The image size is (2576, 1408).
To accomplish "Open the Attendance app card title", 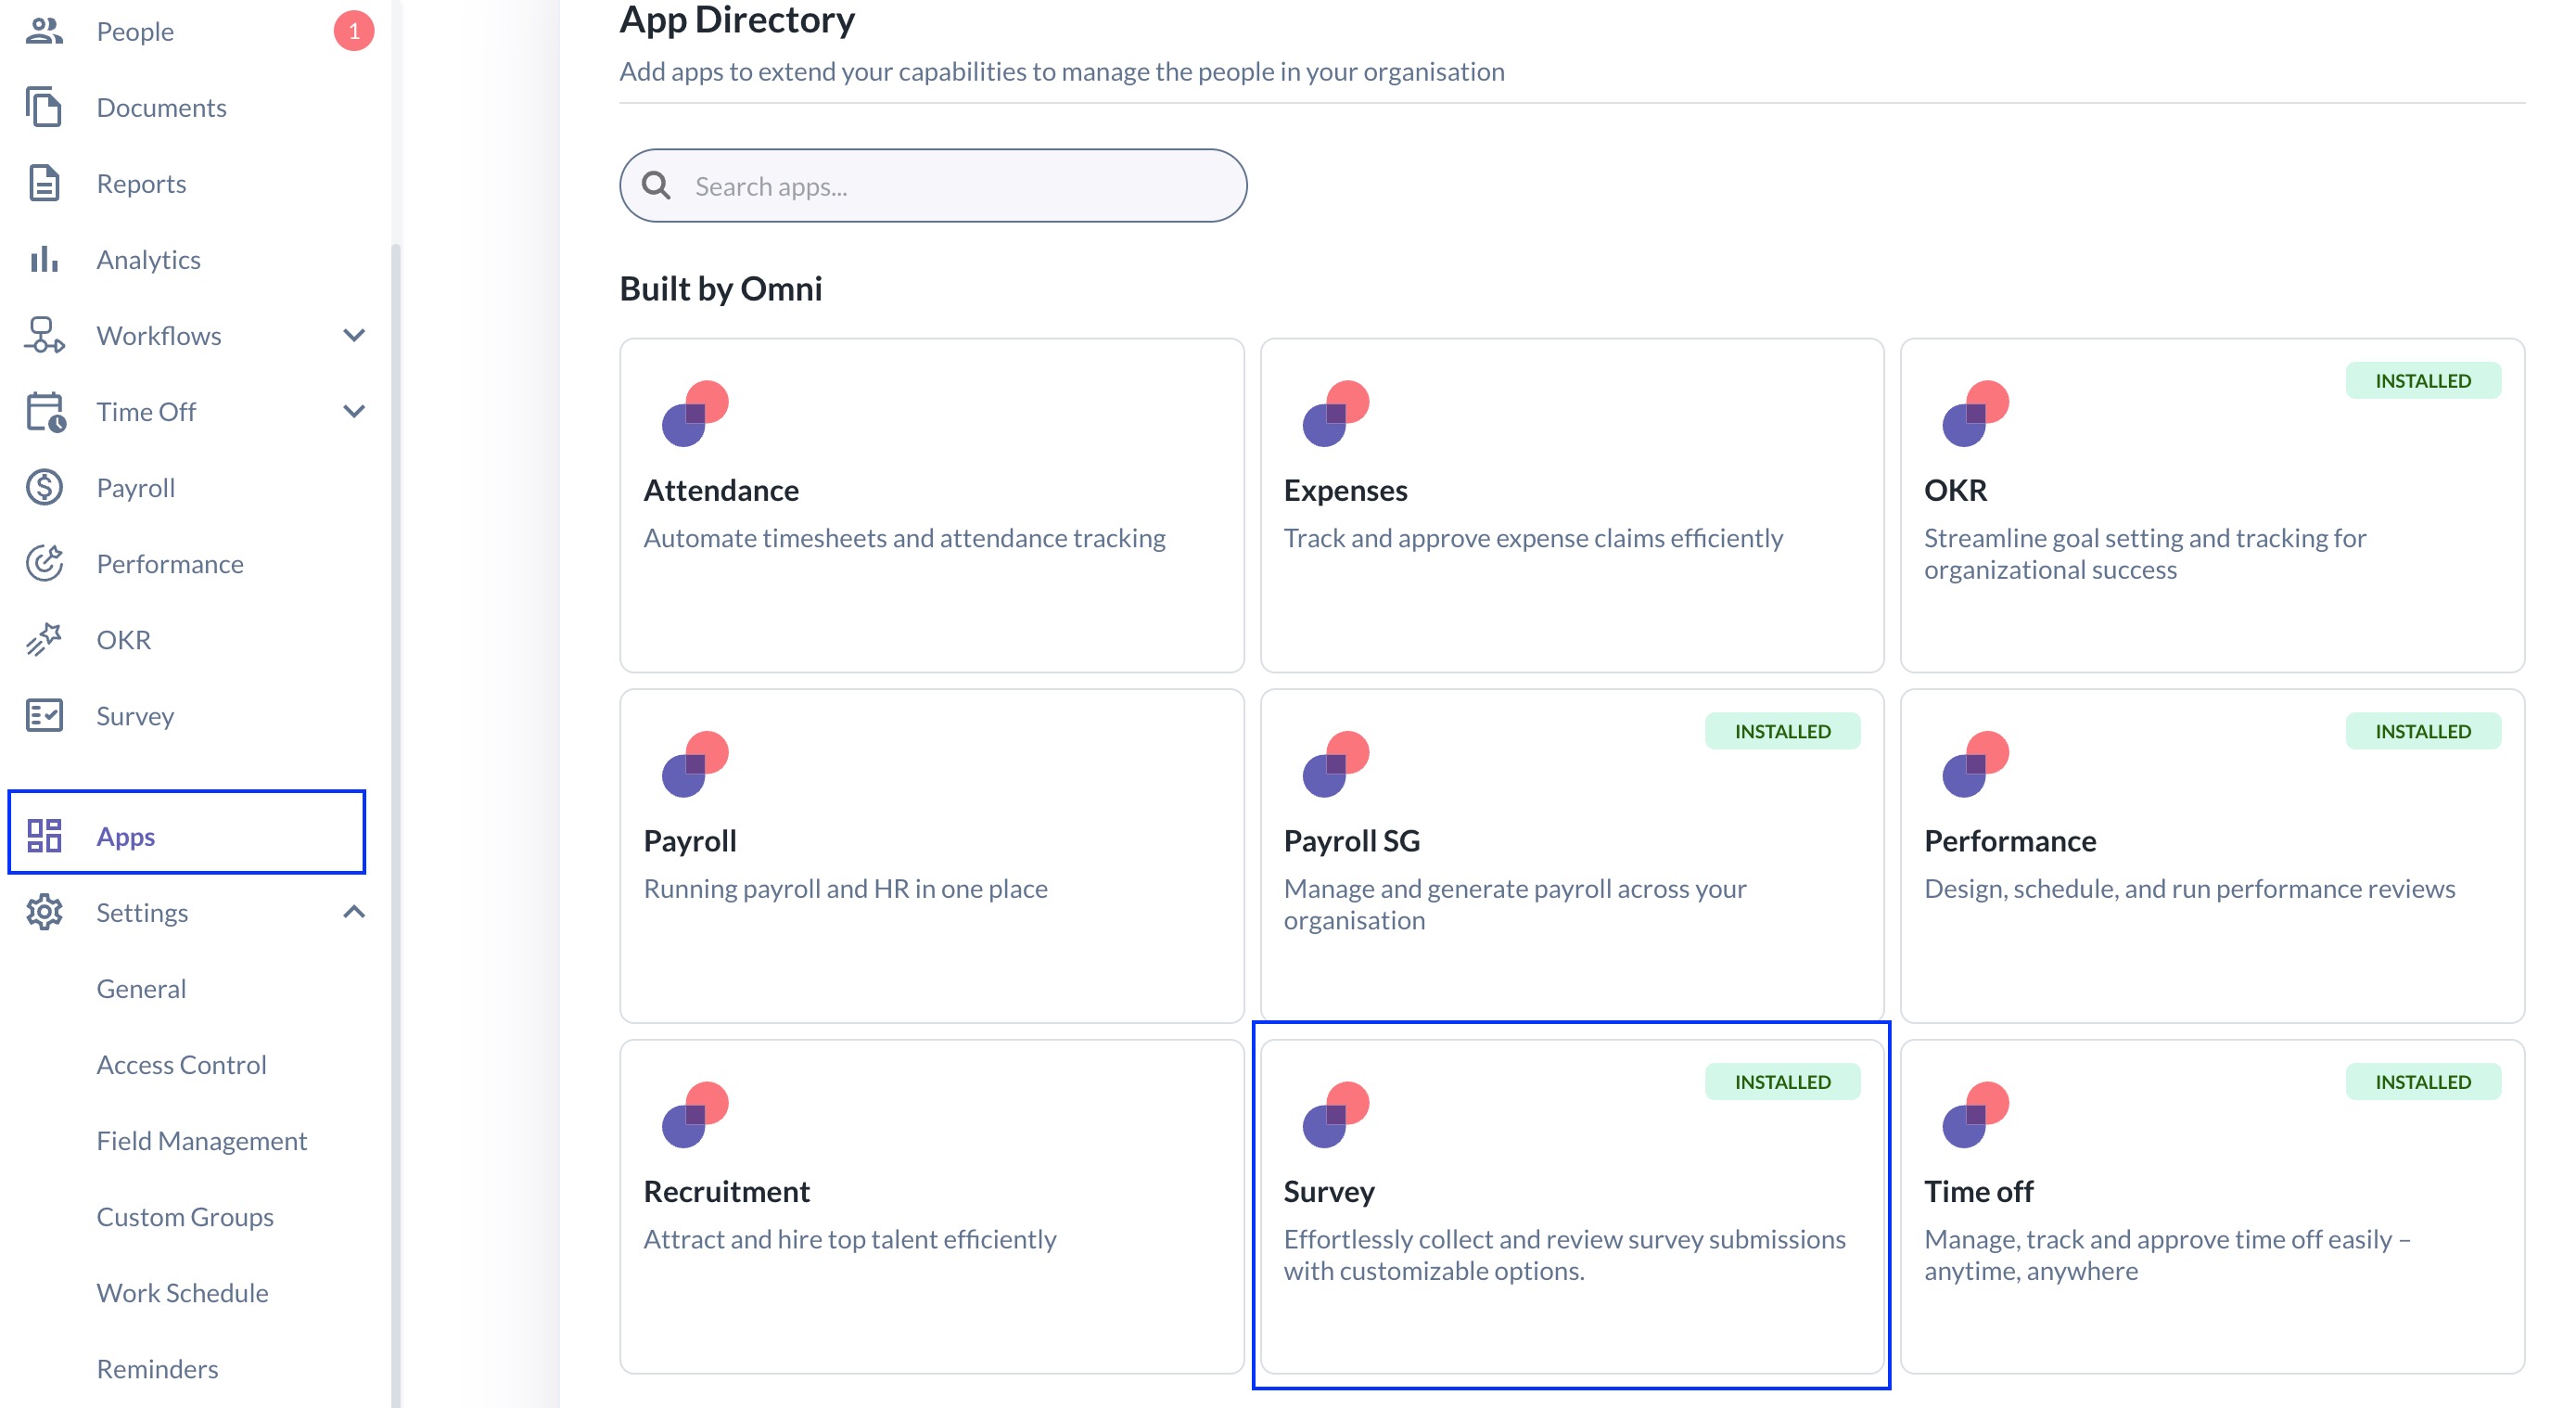I will click(721, 490).
